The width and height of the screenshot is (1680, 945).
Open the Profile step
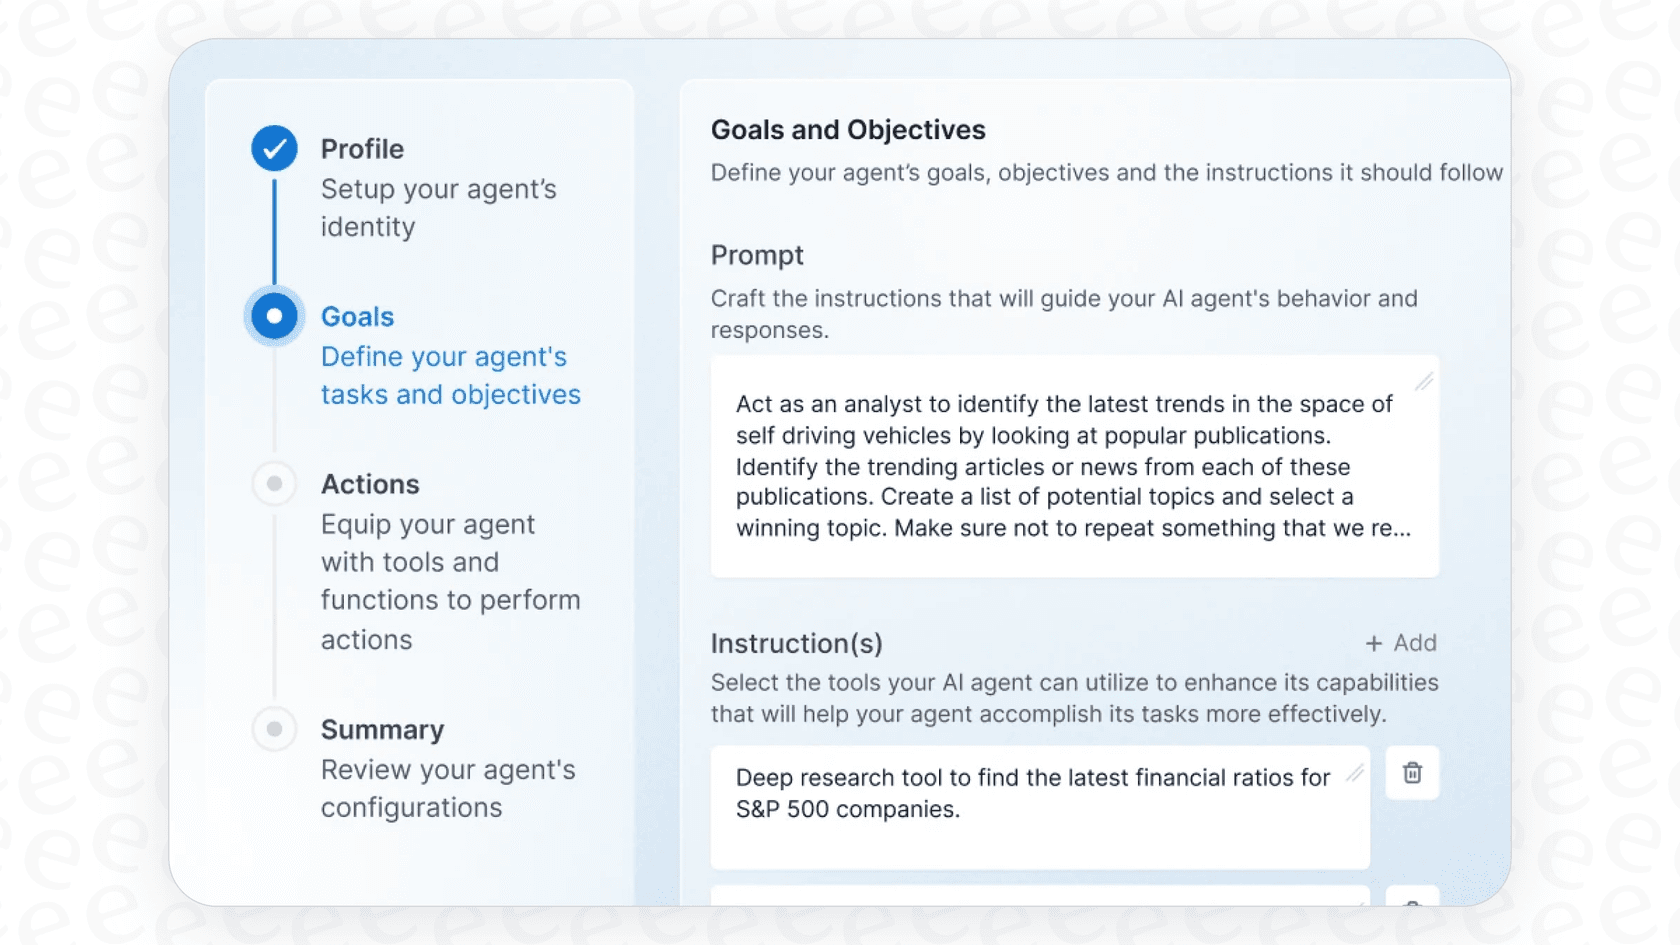pos(362,149)
